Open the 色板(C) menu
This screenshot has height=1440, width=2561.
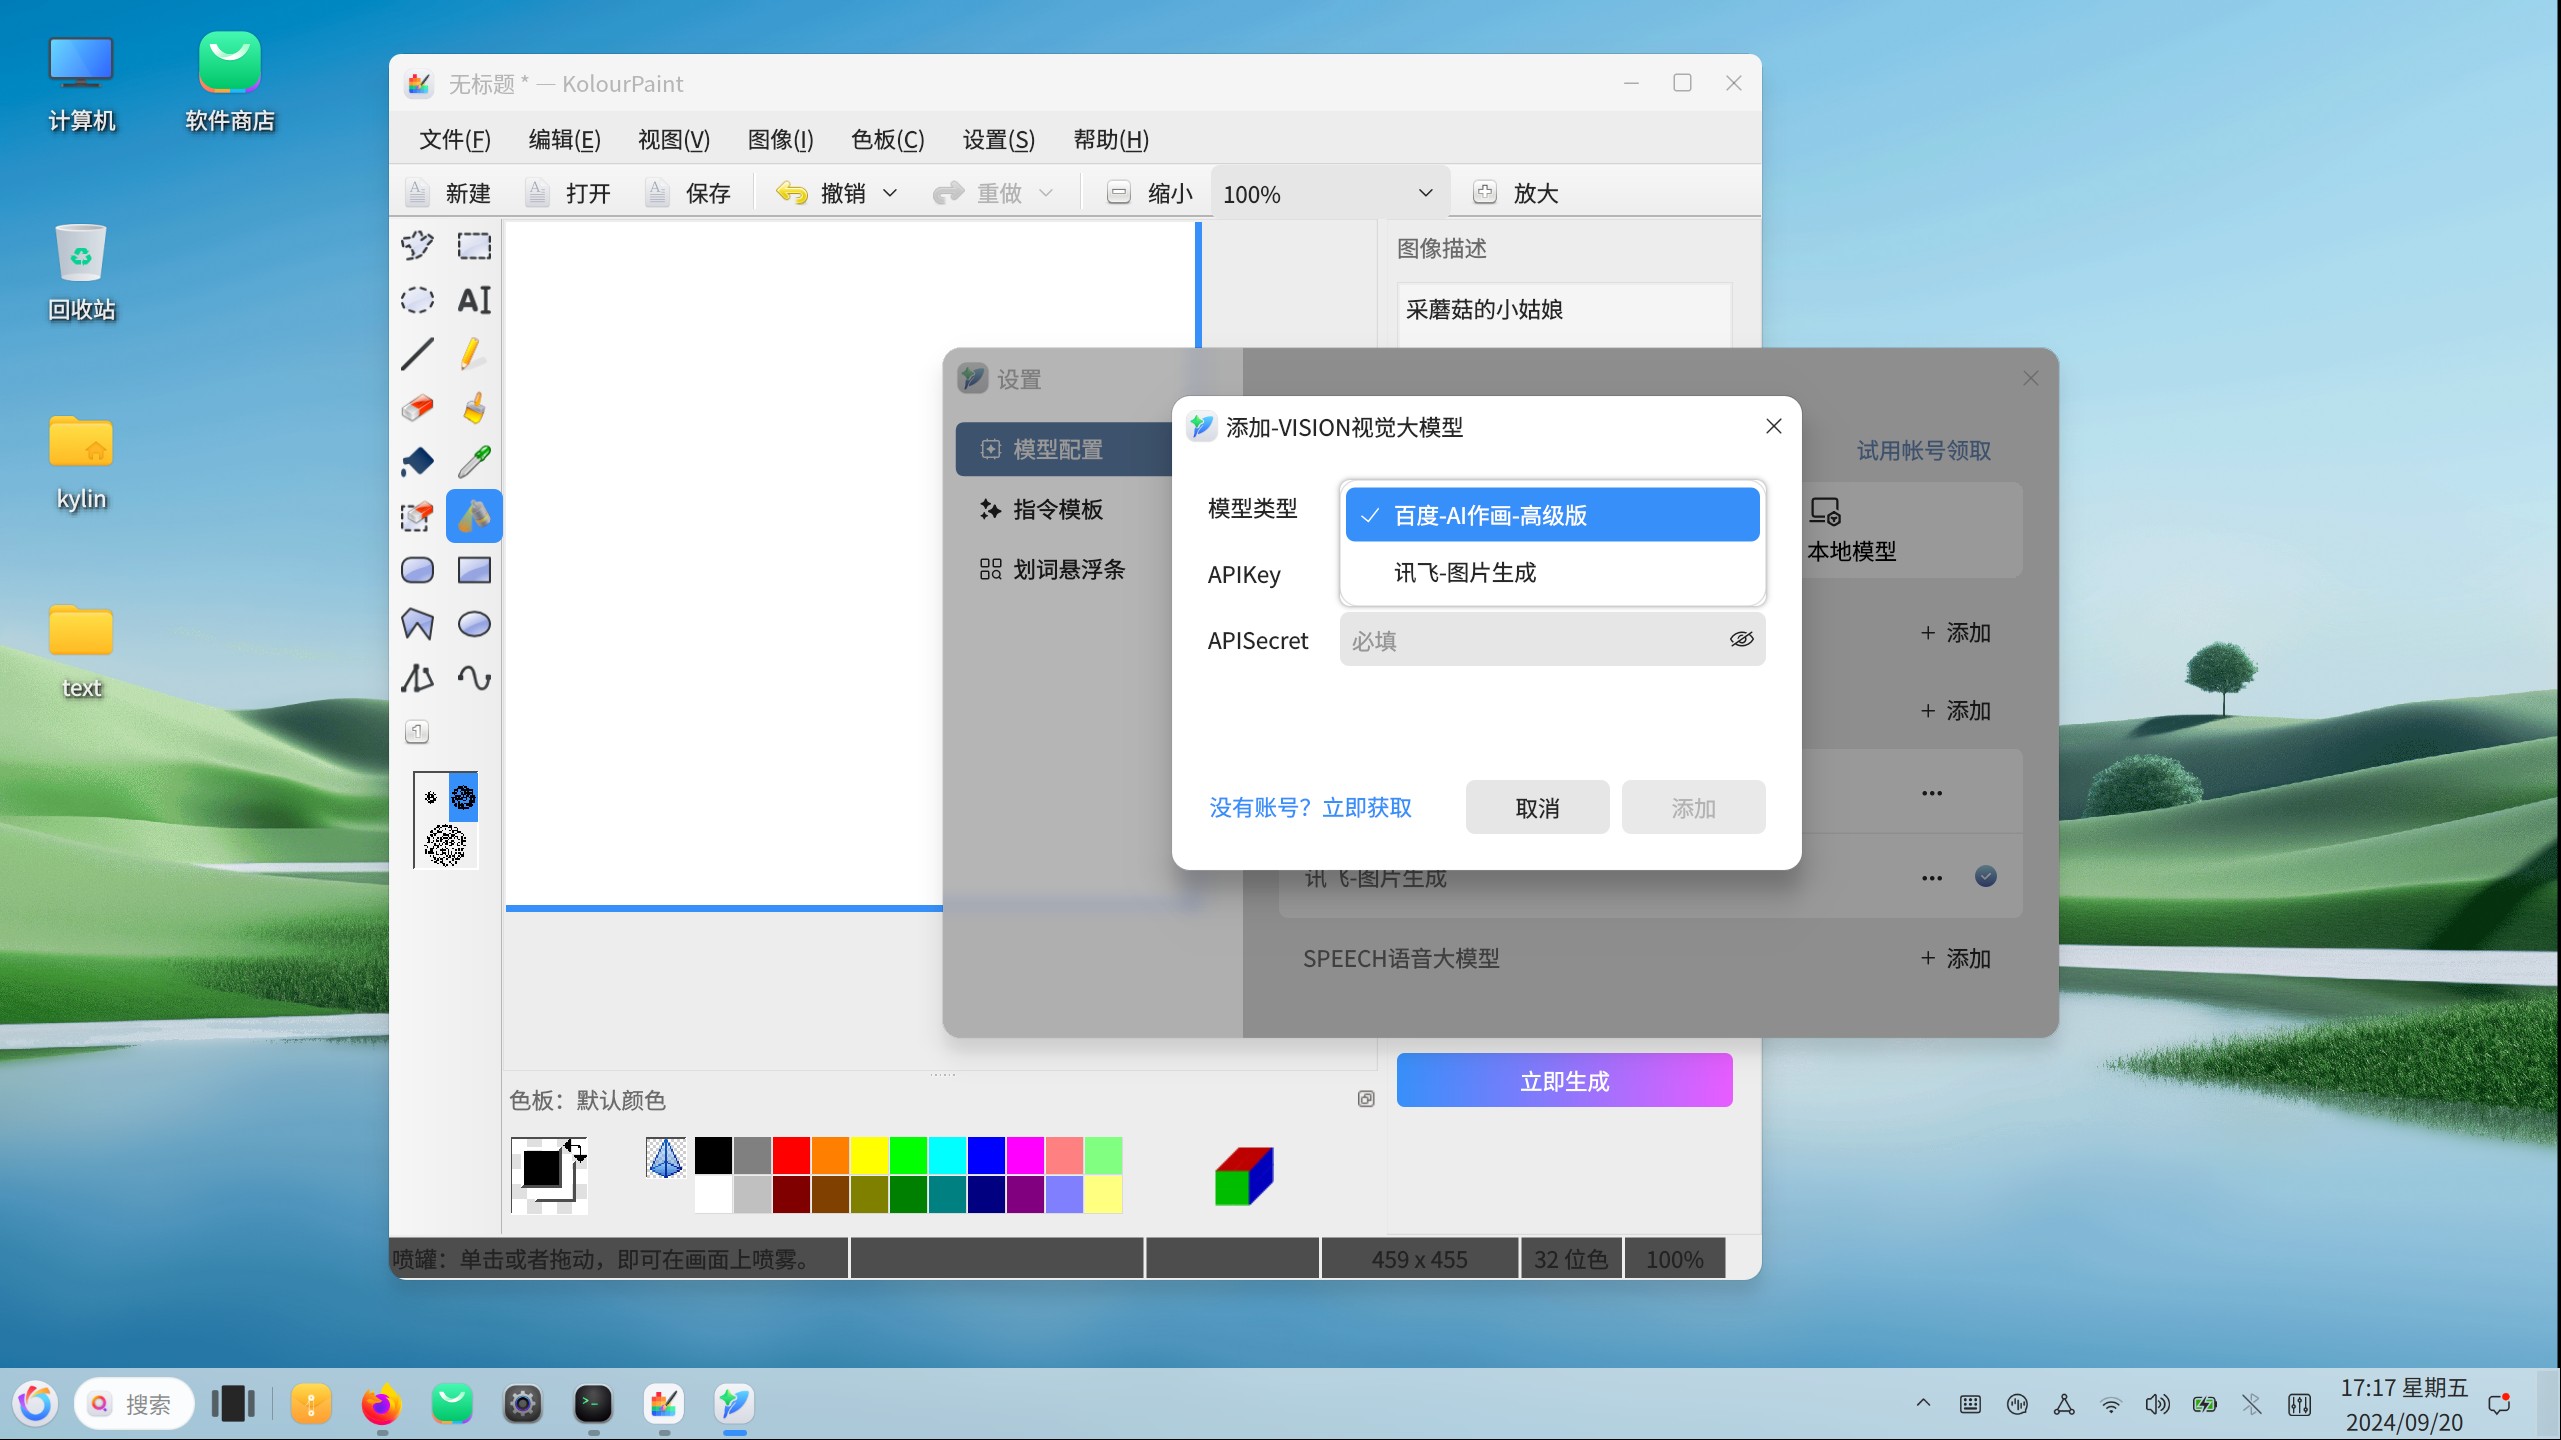coord(888,139)
